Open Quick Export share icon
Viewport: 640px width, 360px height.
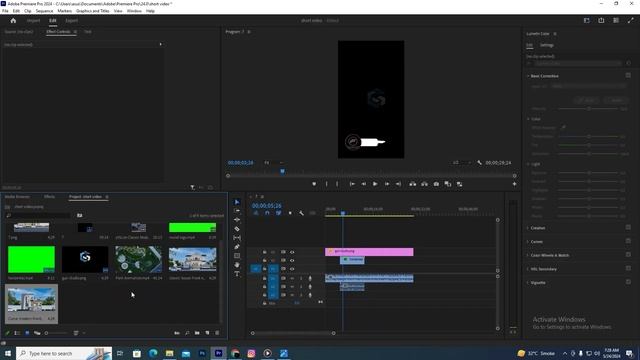[601, 20]
